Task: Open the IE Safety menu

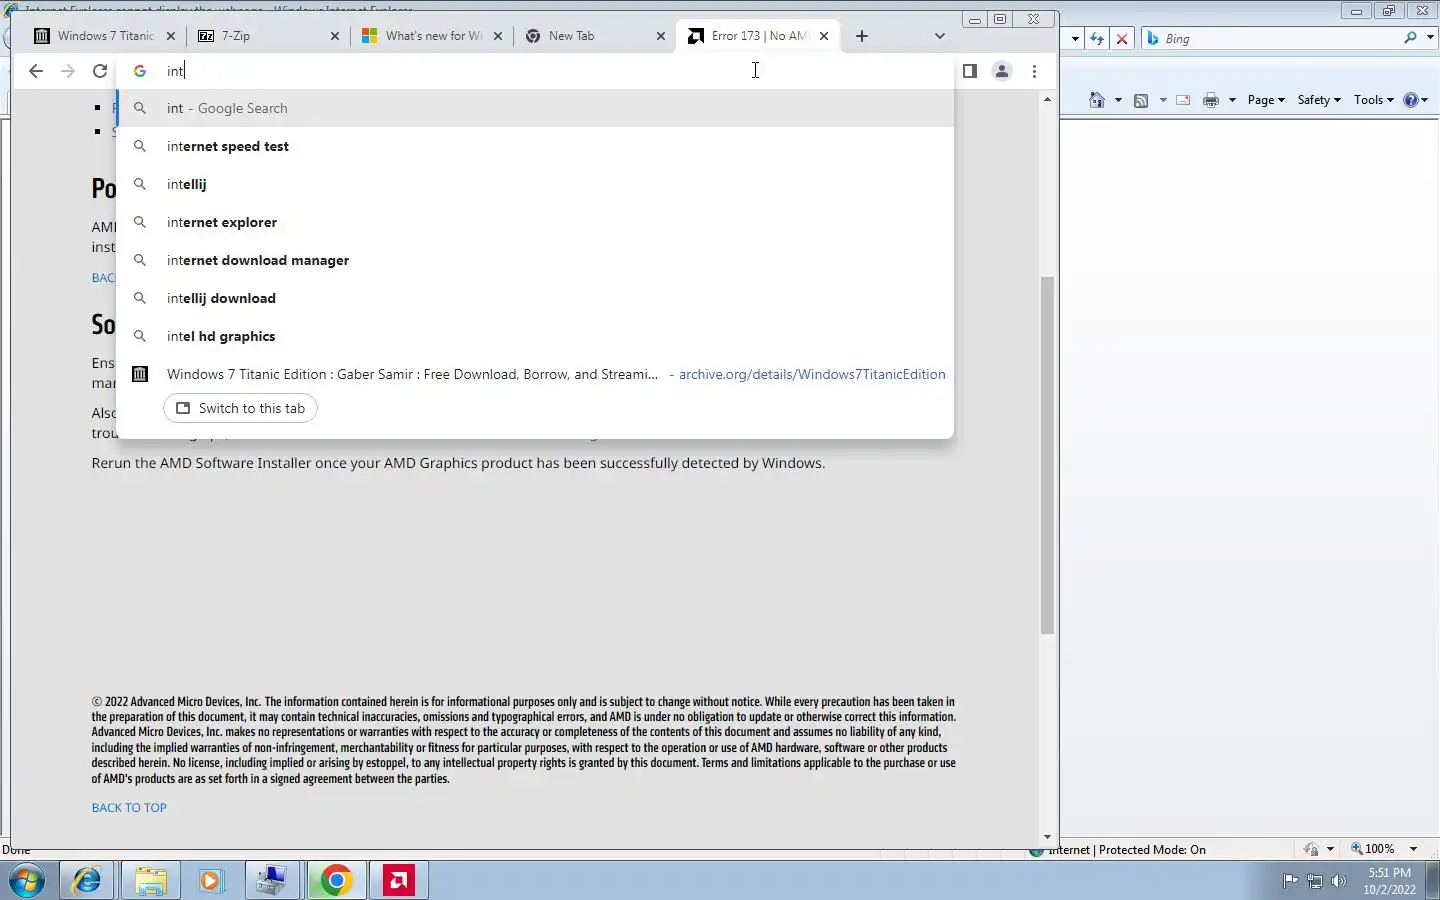Action: 1319,100
